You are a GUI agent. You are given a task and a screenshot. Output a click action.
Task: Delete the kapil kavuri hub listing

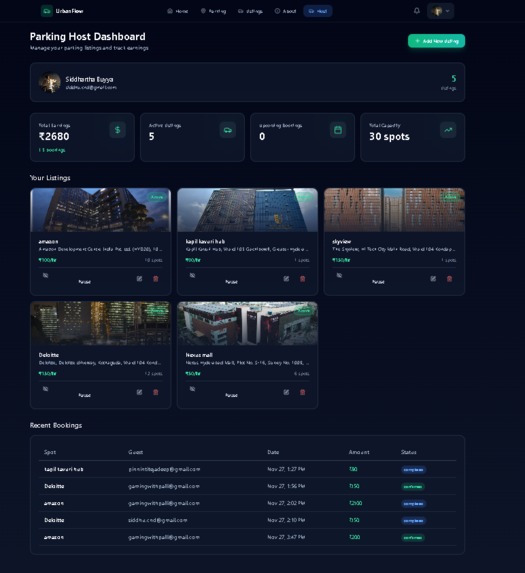tap(303, 279)
